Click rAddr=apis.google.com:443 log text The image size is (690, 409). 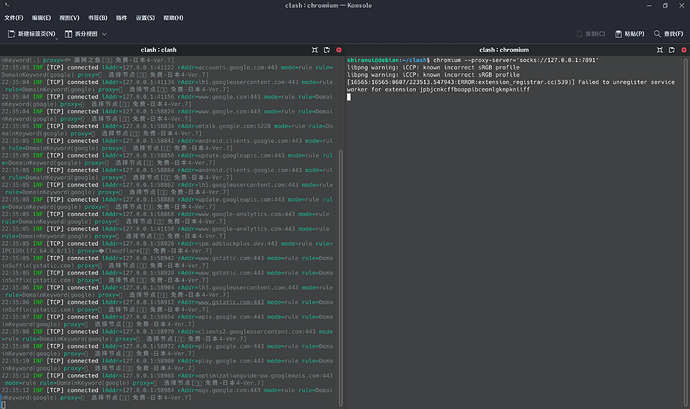click(x=220, y=317)
